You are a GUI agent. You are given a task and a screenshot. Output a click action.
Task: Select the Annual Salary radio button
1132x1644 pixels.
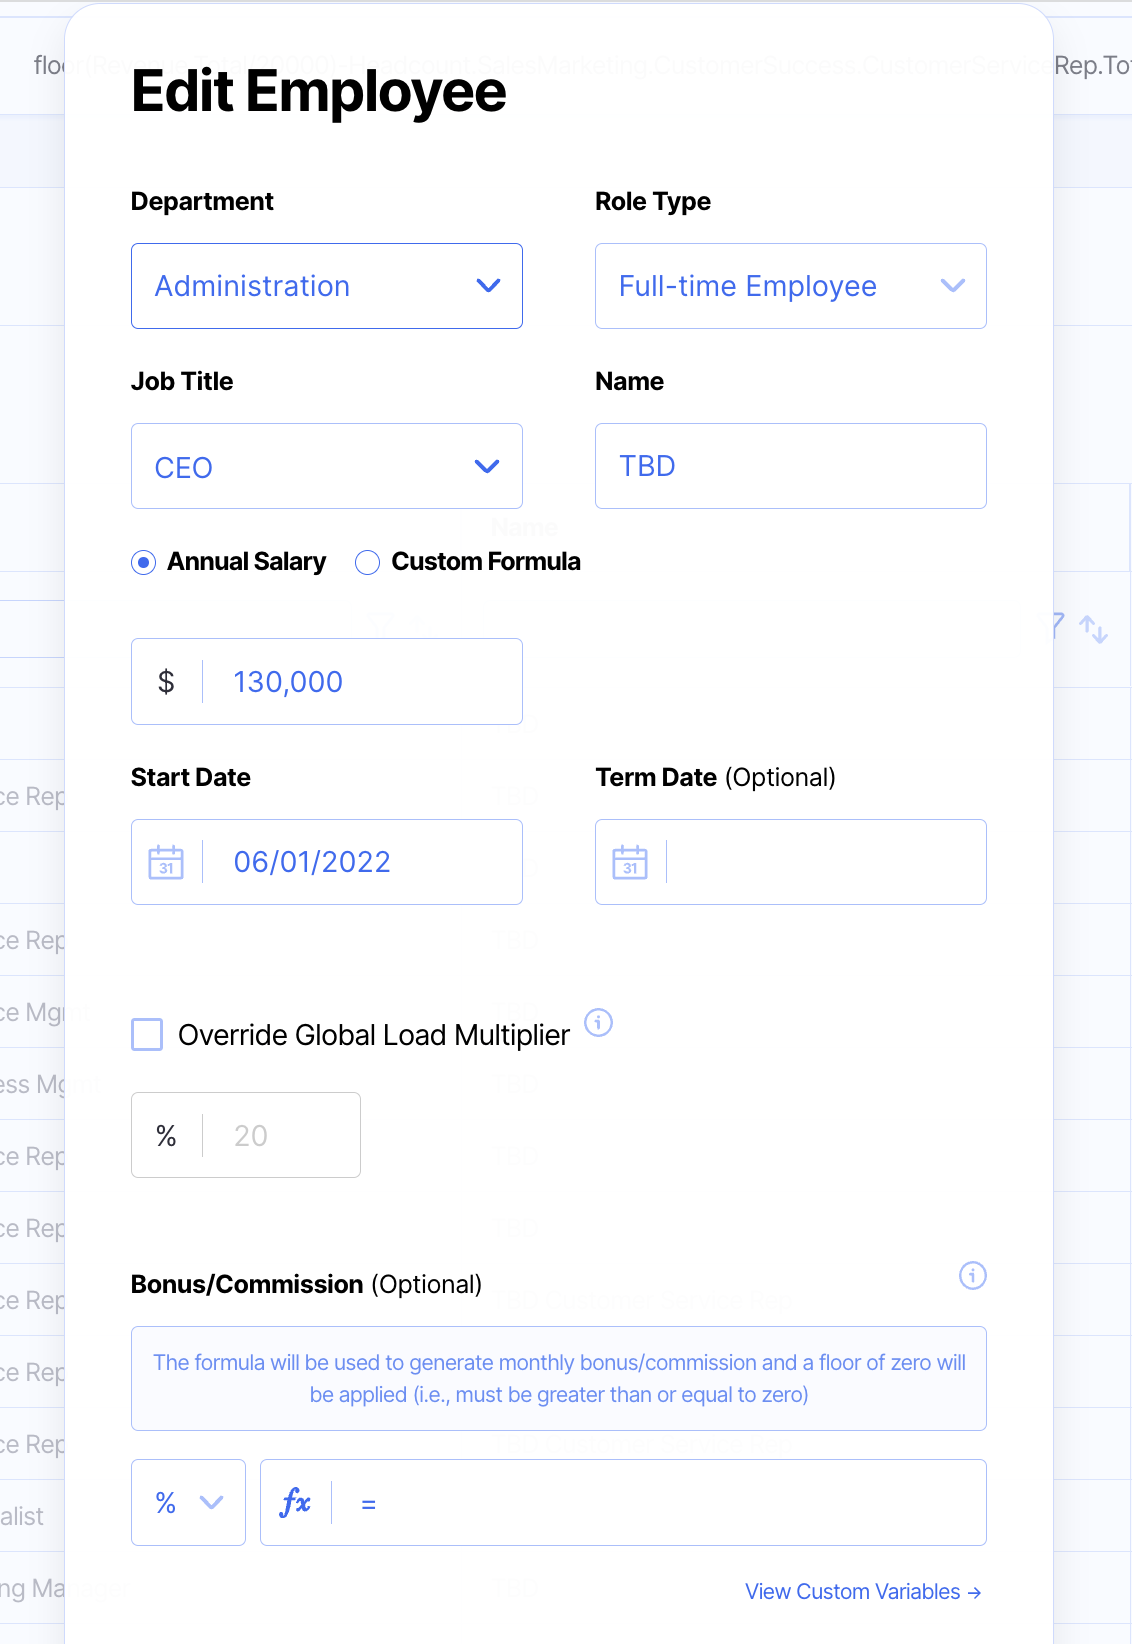point(144,563)
